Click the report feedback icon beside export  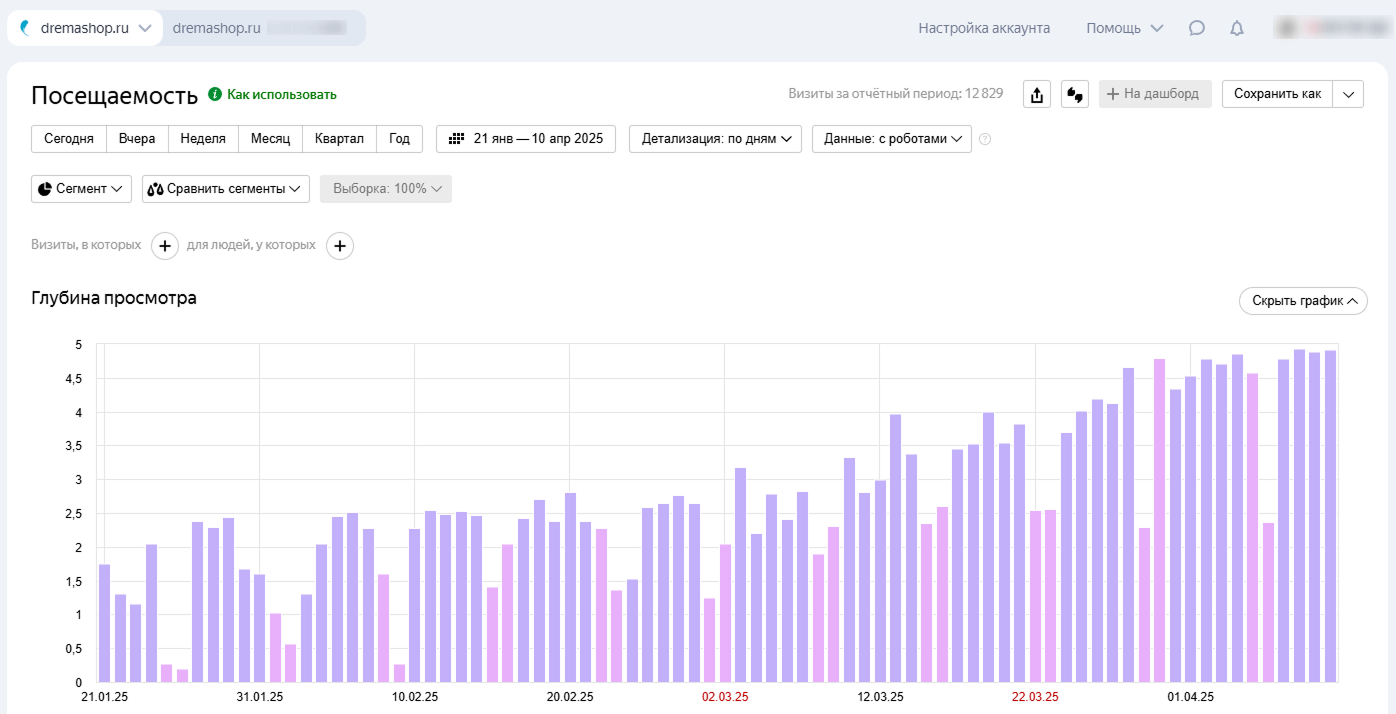point(1075,94)
